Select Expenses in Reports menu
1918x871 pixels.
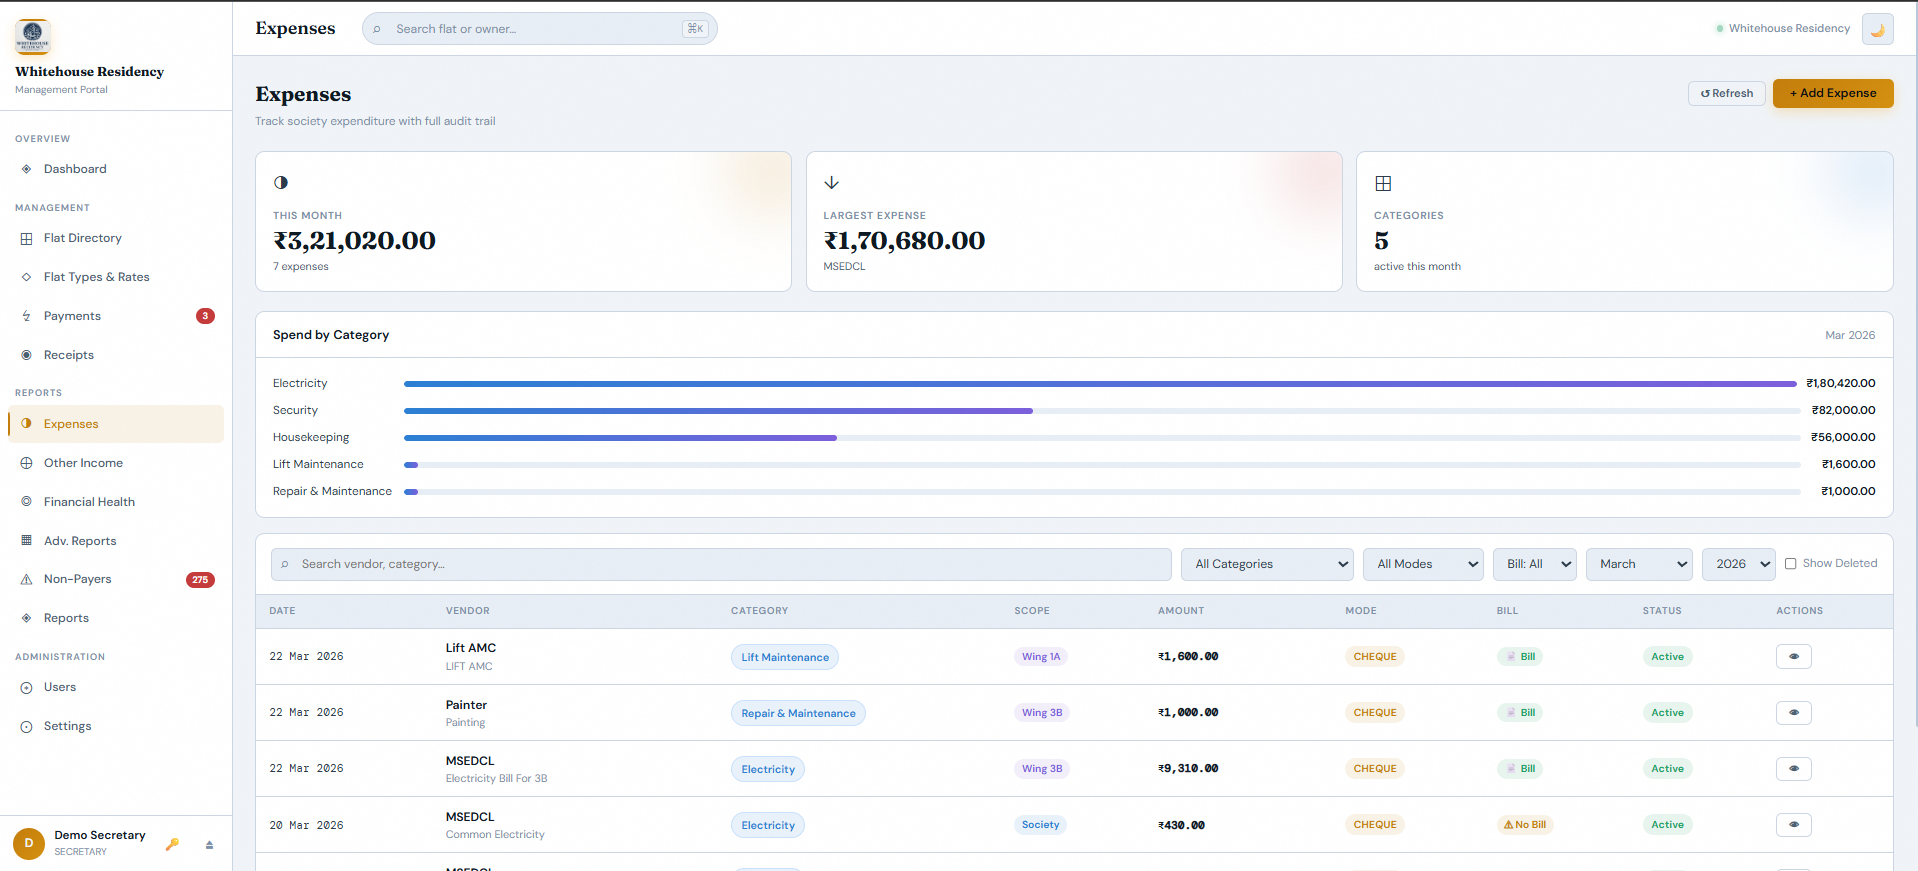(x=116, y=424)
